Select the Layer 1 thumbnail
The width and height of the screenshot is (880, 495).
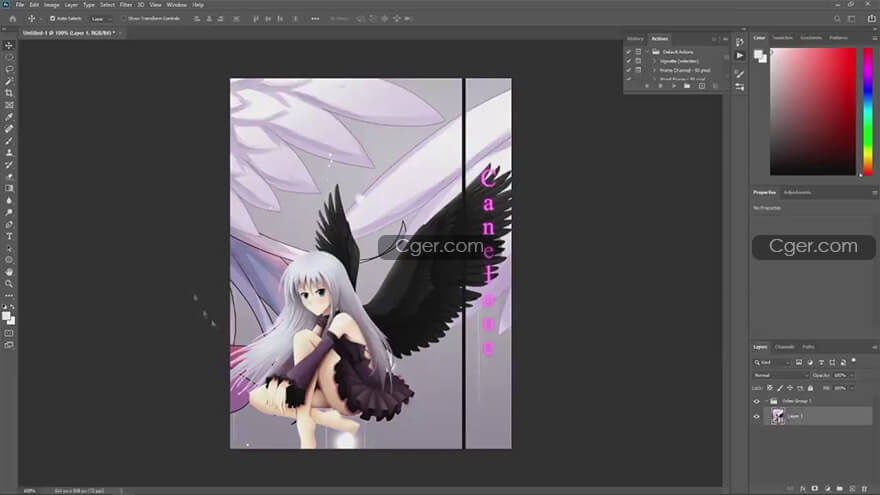click(x=778, y=416)
